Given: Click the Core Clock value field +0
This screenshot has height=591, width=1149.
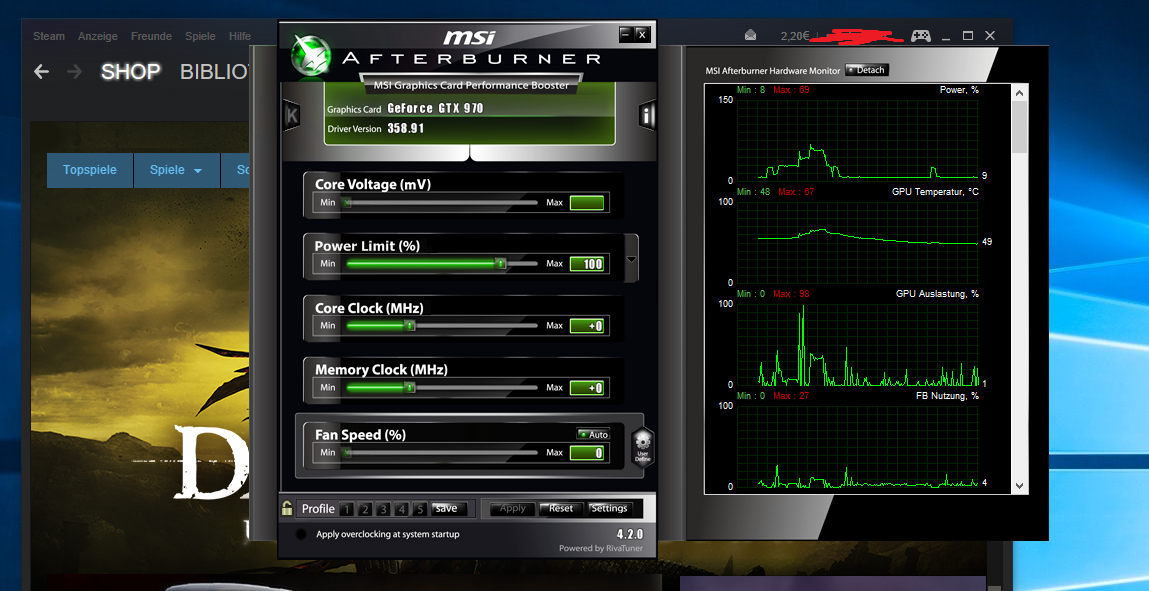Looking at the screenshot, I should pos(587,326).
